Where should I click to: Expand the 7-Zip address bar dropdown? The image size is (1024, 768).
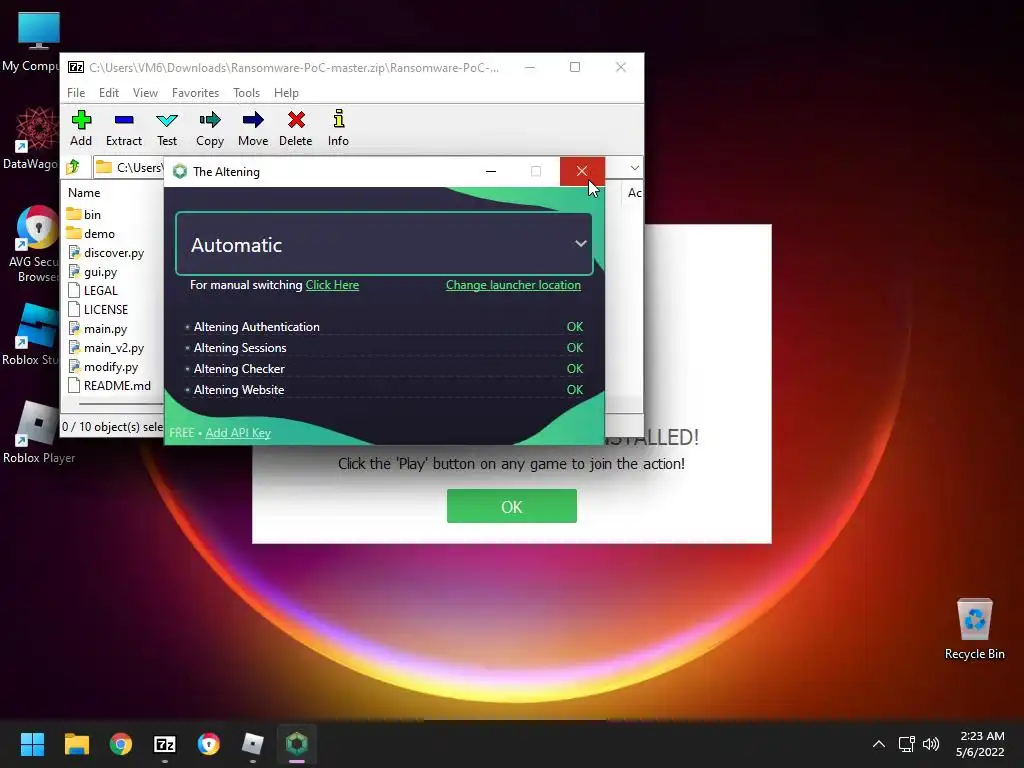[x=634, y=168]
